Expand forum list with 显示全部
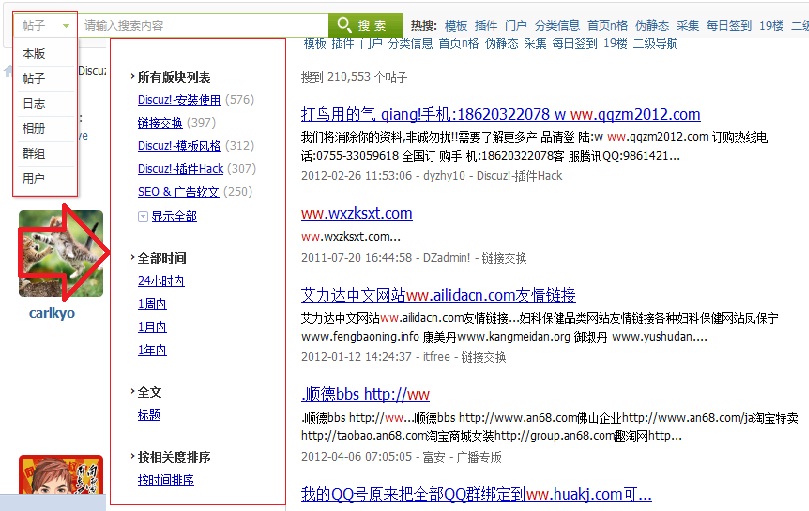 click(x=174, y=216)
